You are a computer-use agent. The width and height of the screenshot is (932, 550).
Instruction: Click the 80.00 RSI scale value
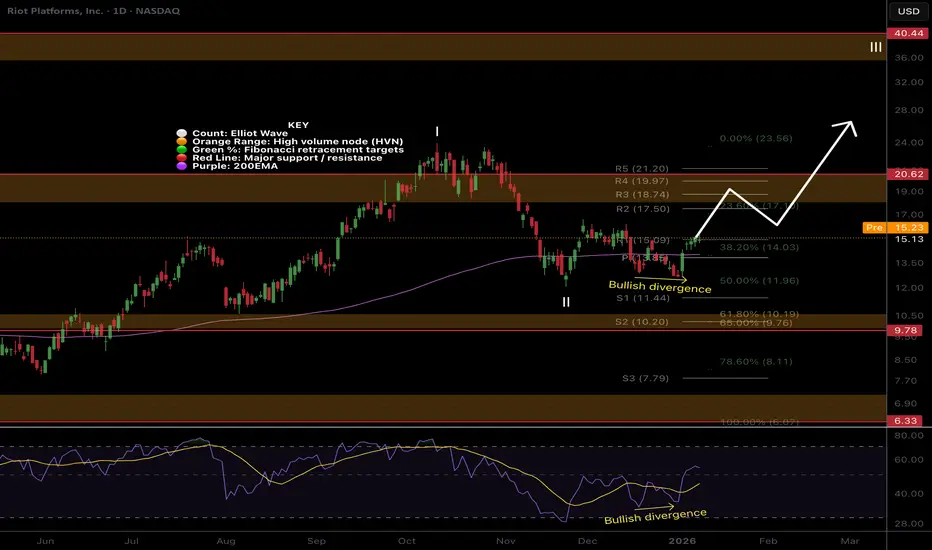click(909, 436)
